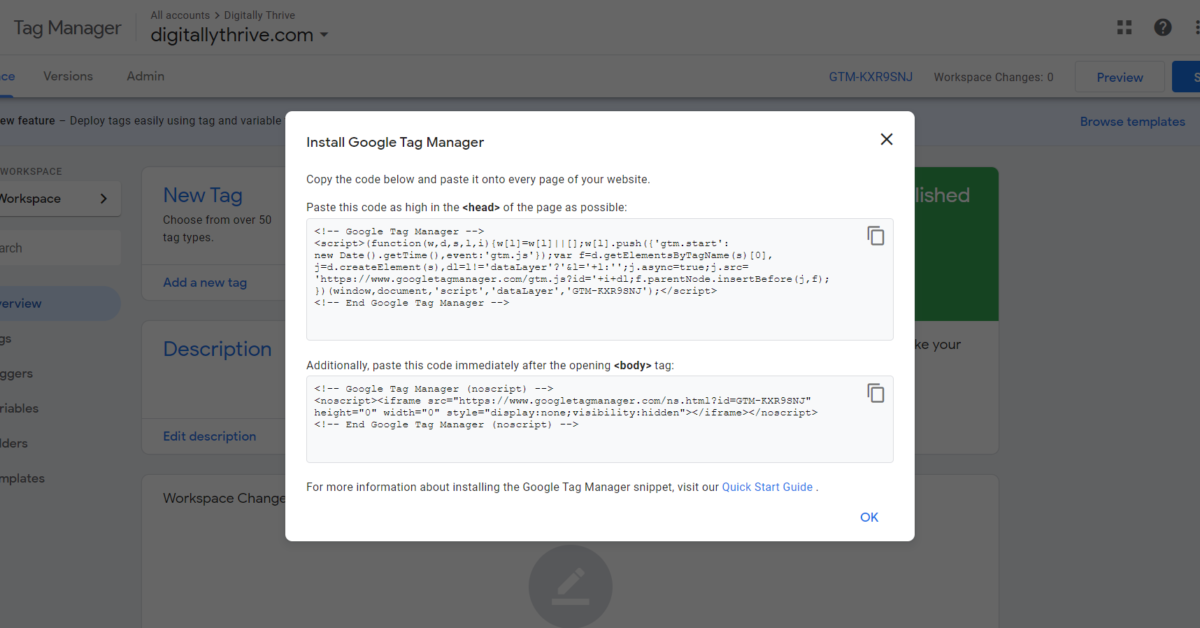This screenshot has width=1200, height=628.
Task: Click the pencil edit icon in Workspace Changes
Action: tap(570, 584)
